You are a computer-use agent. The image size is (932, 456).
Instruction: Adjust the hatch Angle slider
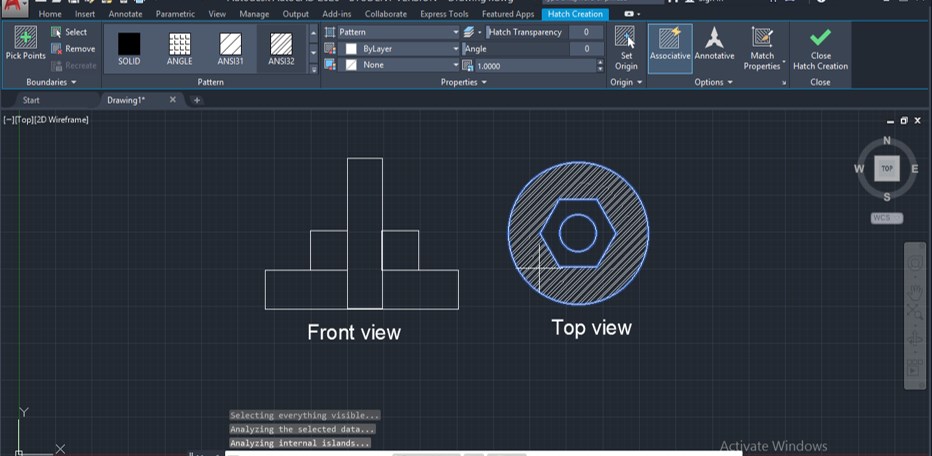point(515,49)
